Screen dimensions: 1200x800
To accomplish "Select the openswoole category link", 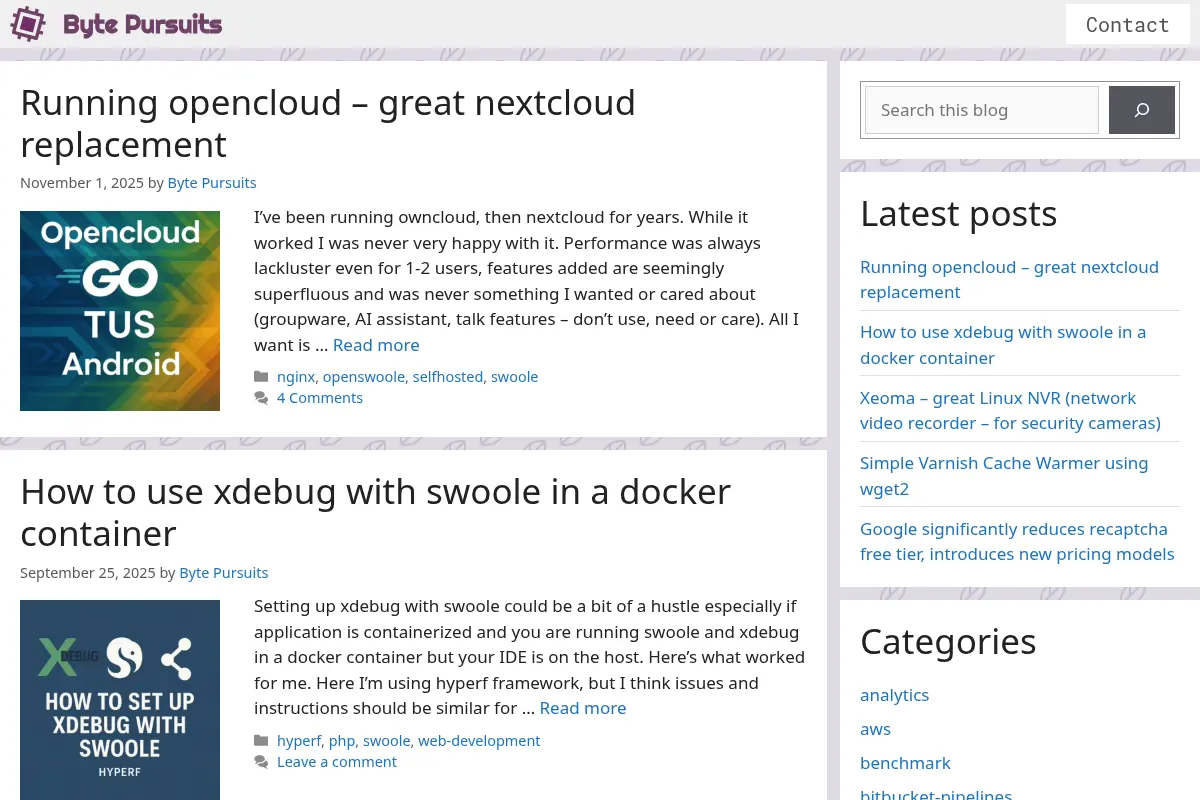I will tap(364, 377).
